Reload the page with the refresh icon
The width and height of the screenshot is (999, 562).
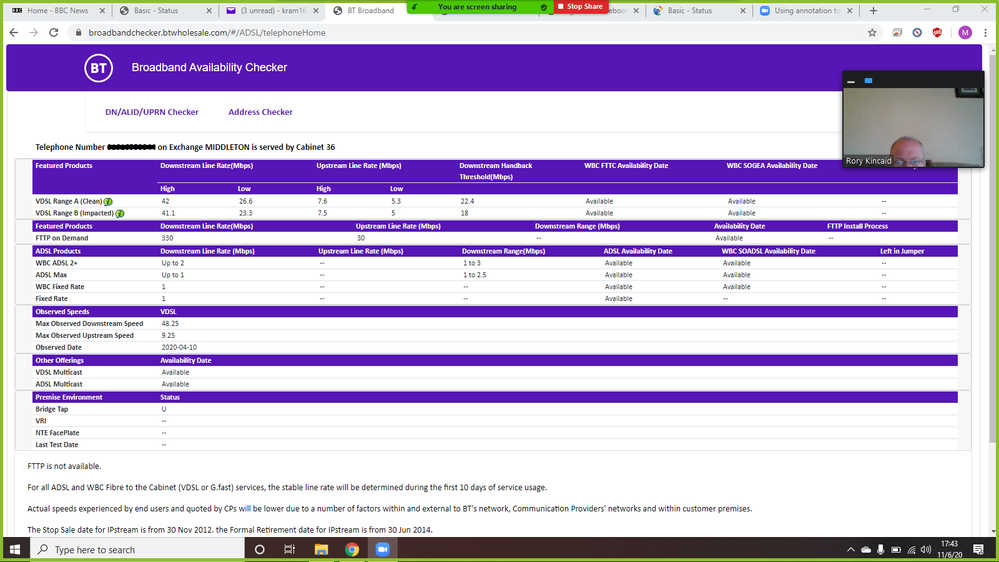coord(55,33)
